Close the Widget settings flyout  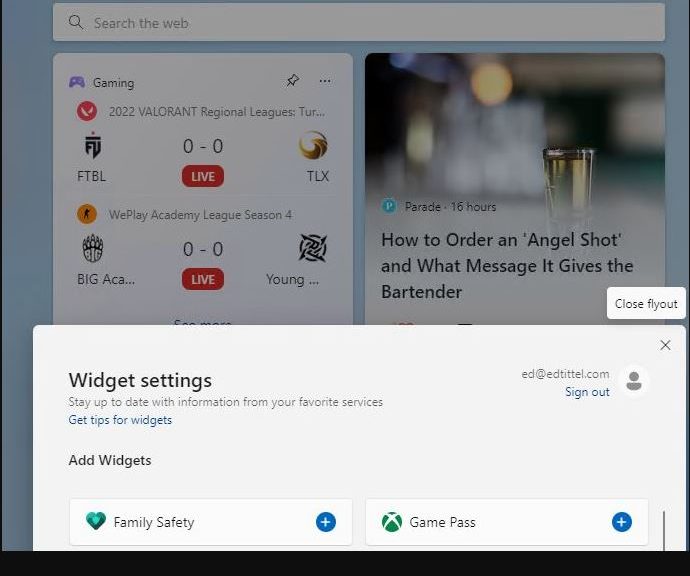[665, 345]
